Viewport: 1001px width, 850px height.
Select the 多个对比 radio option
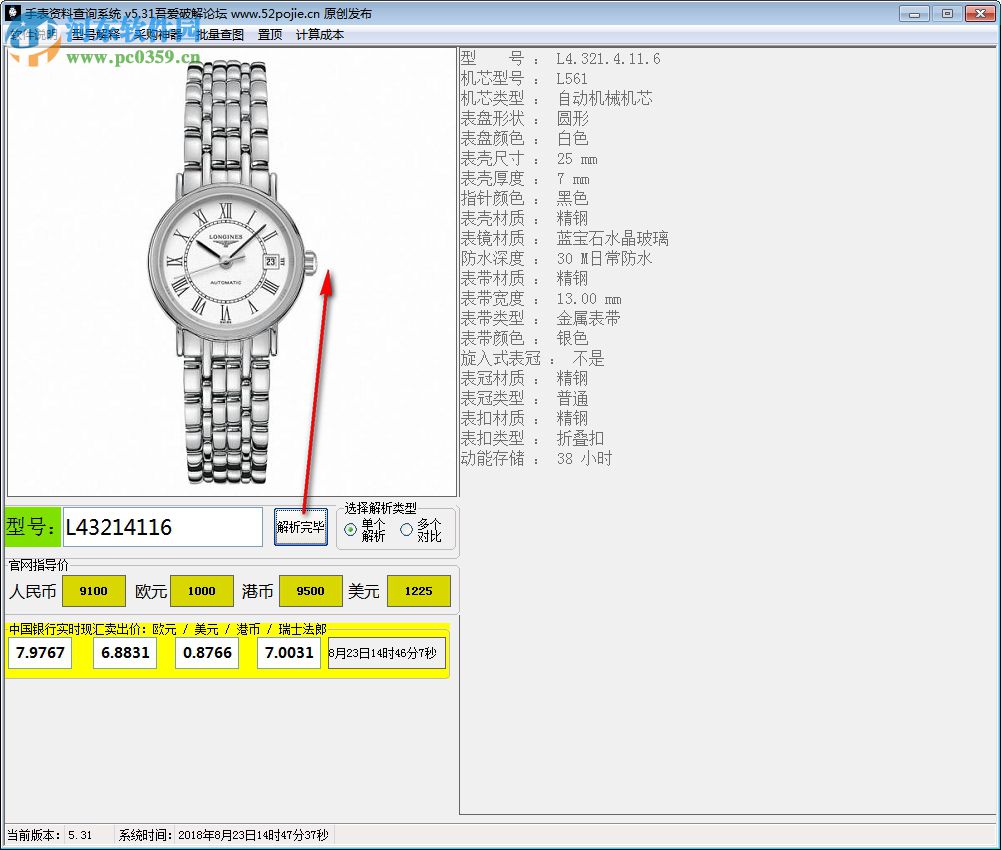coord(421,530)
